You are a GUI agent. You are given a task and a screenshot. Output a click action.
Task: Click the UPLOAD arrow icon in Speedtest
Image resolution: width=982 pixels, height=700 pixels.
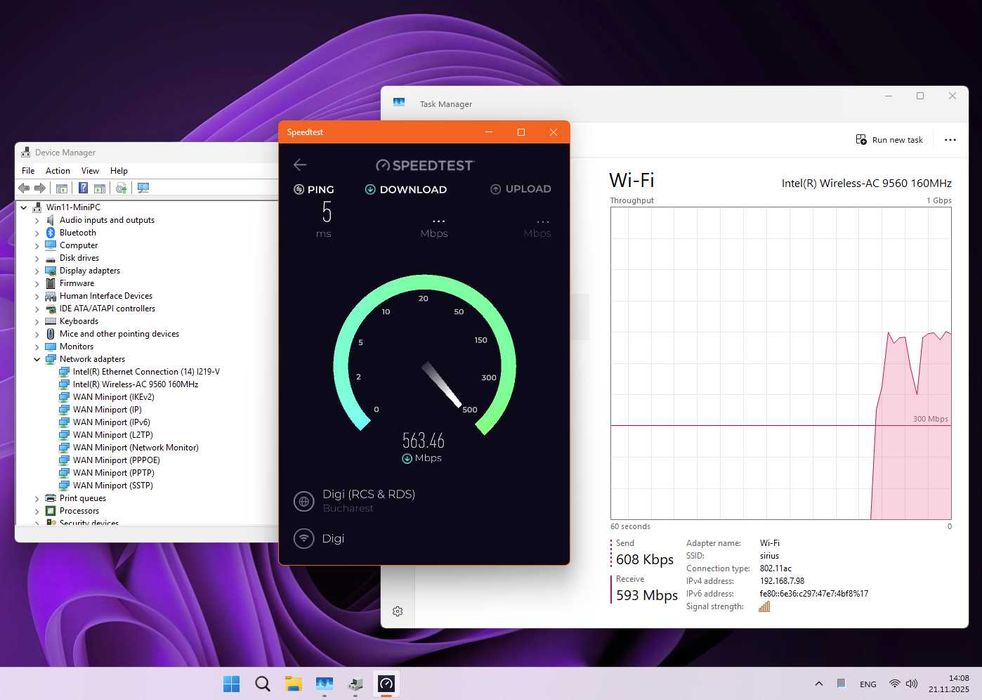pyautogui.click(x=495, y=188)
